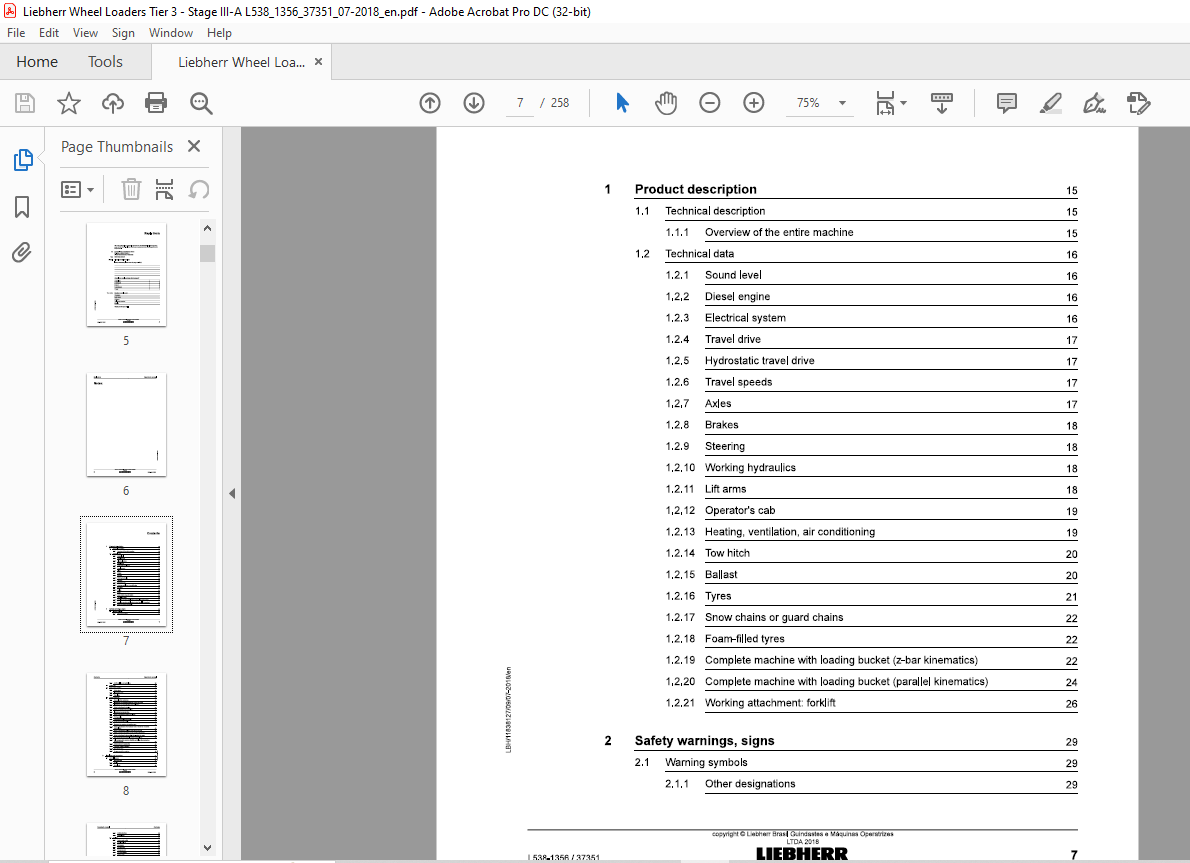Click the insert/print pages thumbnail icon
1190x863 pixels.
(x=165, y=189)
